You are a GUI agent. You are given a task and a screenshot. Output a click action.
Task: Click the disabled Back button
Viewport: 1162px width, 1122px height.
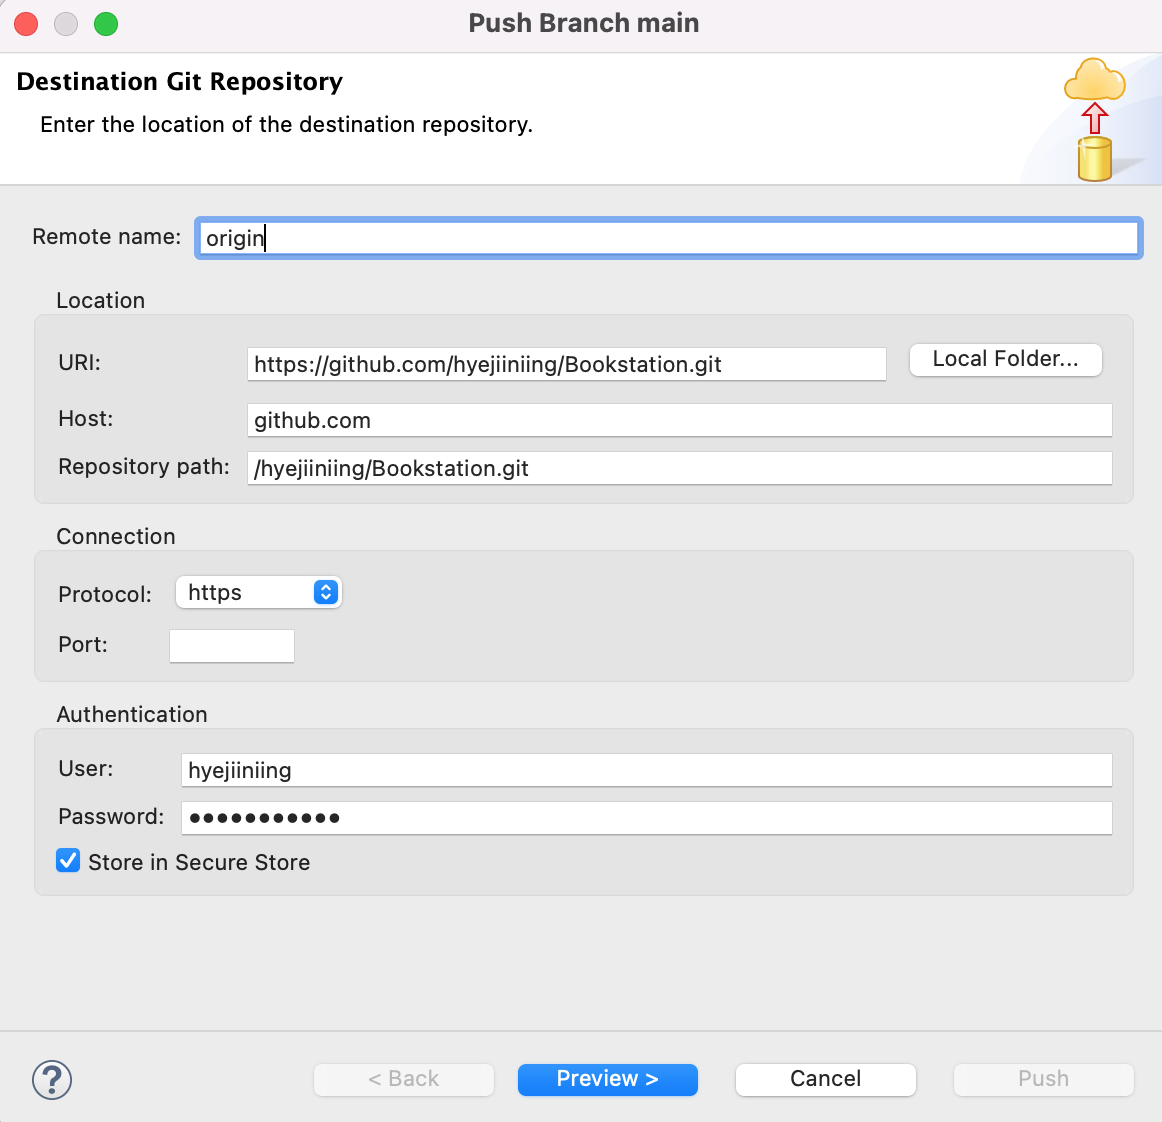point(403,1079)
